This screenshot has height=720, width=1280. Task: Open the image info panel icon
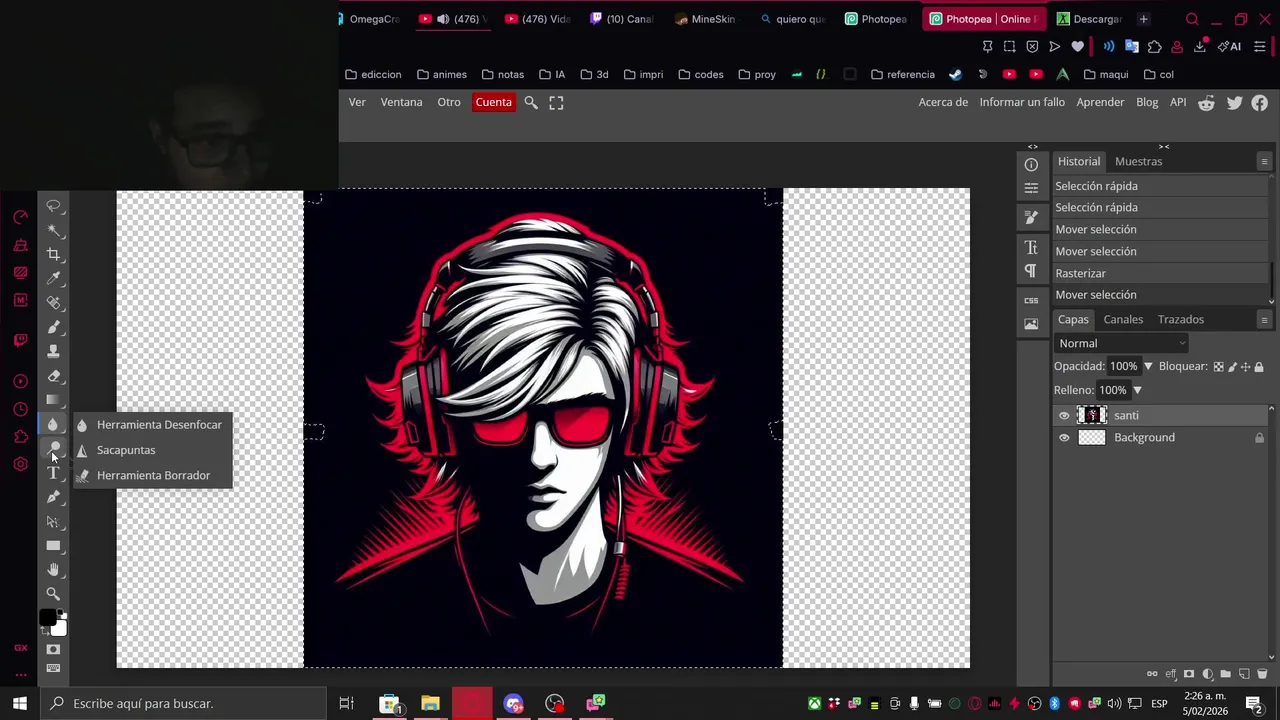click(1031, 324)
